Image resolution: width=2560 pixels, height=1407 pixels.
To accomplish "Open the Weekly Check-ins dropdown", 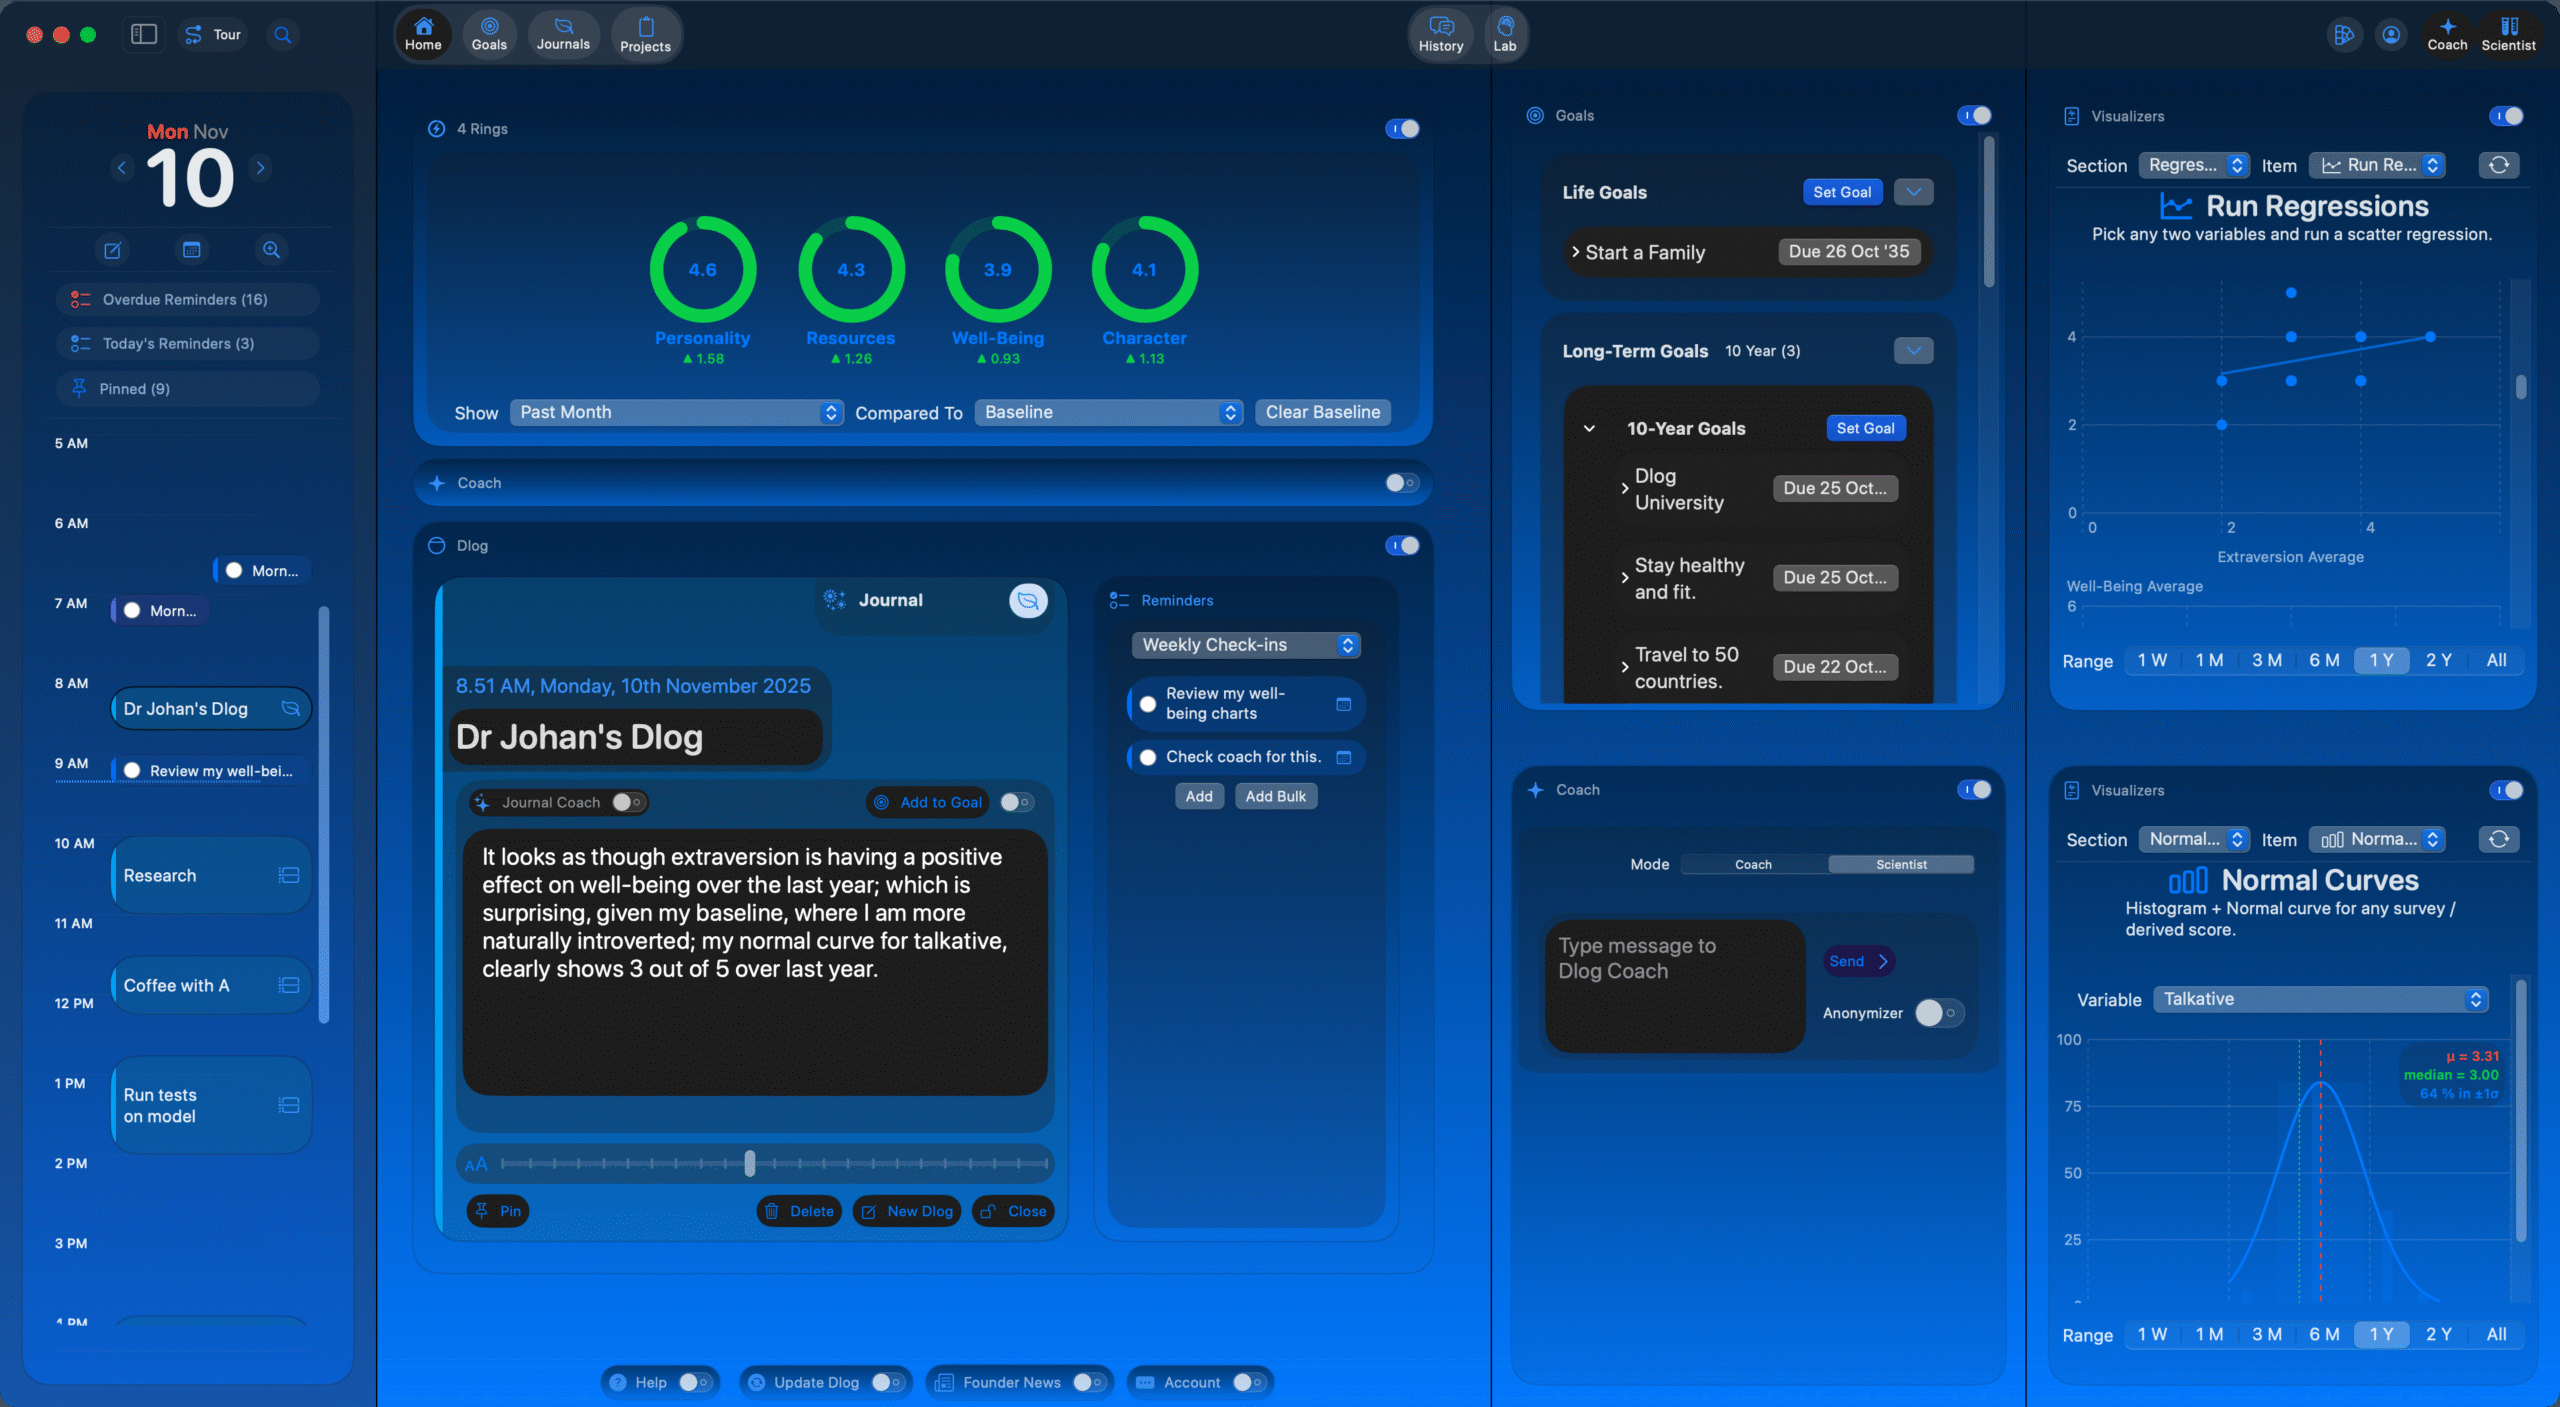I will click(x=1246, y=645).
